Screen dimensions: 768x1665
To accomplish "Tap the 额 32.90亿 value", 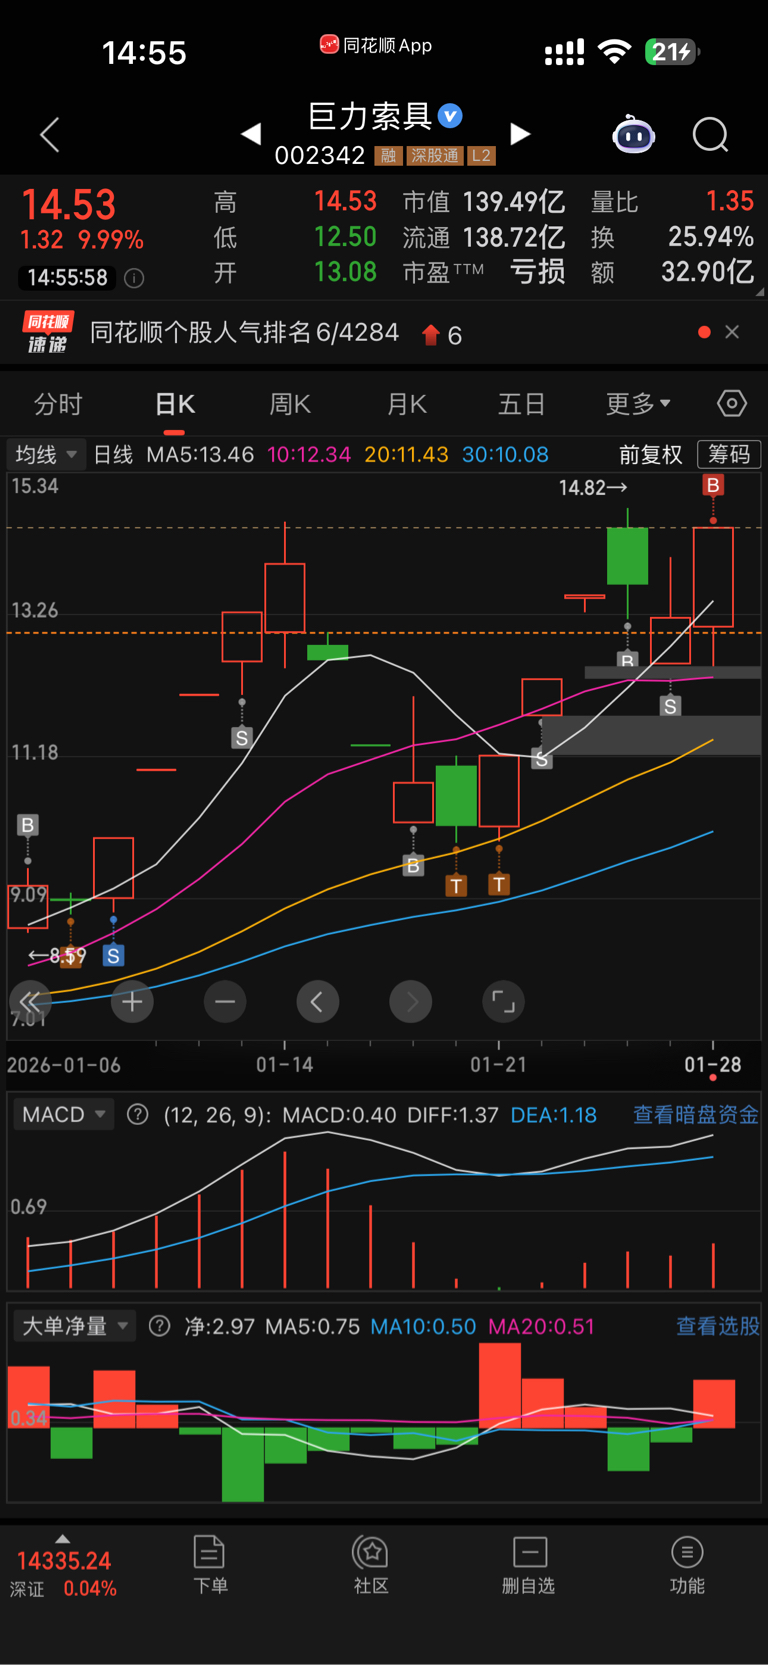I will pyautogui.click(x=708, y=272).
